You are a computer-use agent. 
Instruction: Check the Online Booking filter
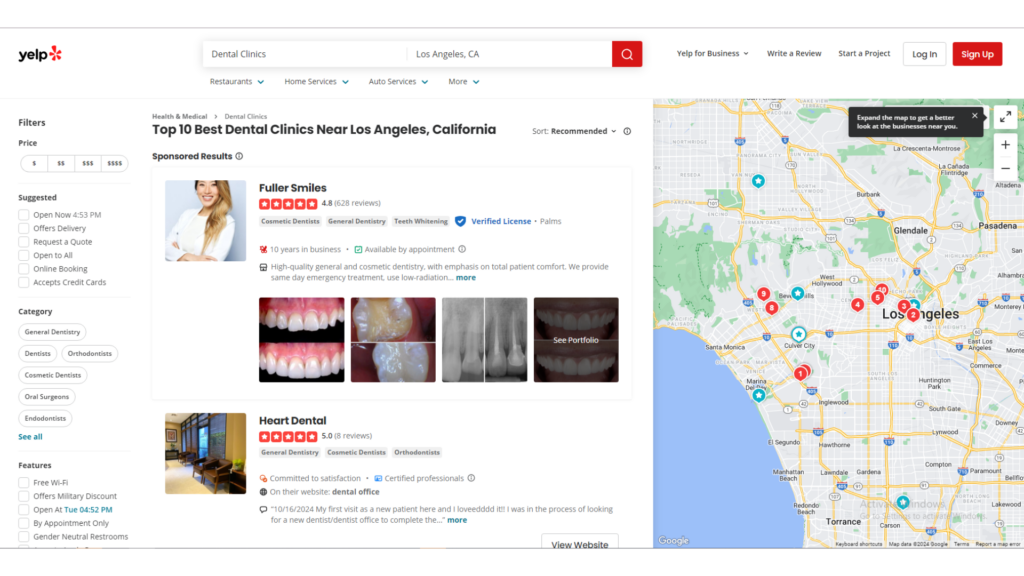(x=24, y=269)
